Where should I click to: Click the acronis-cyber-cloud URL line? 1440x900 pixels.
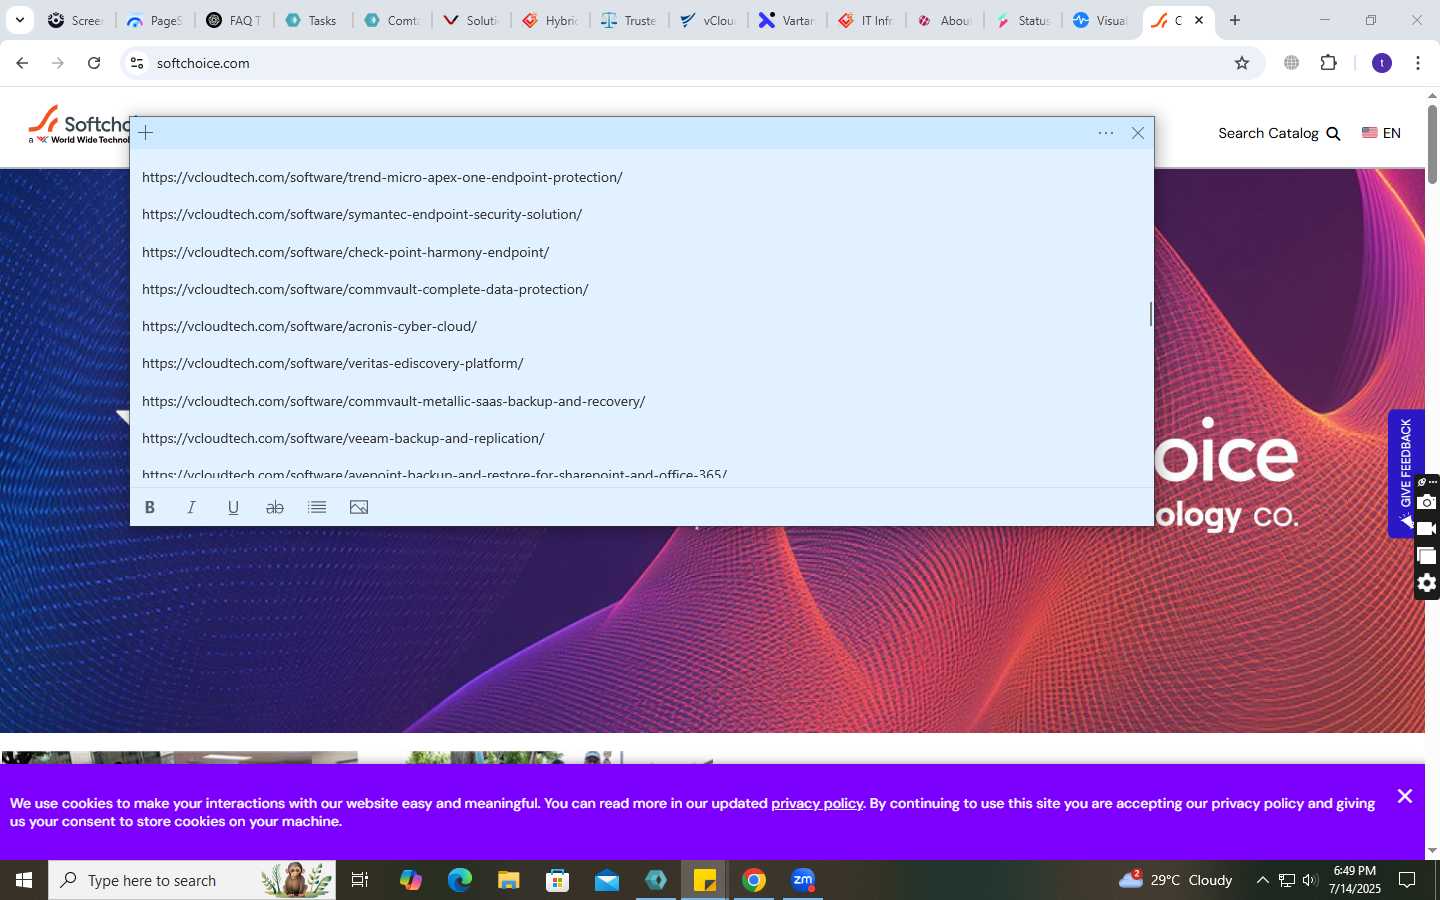[309, 326]
